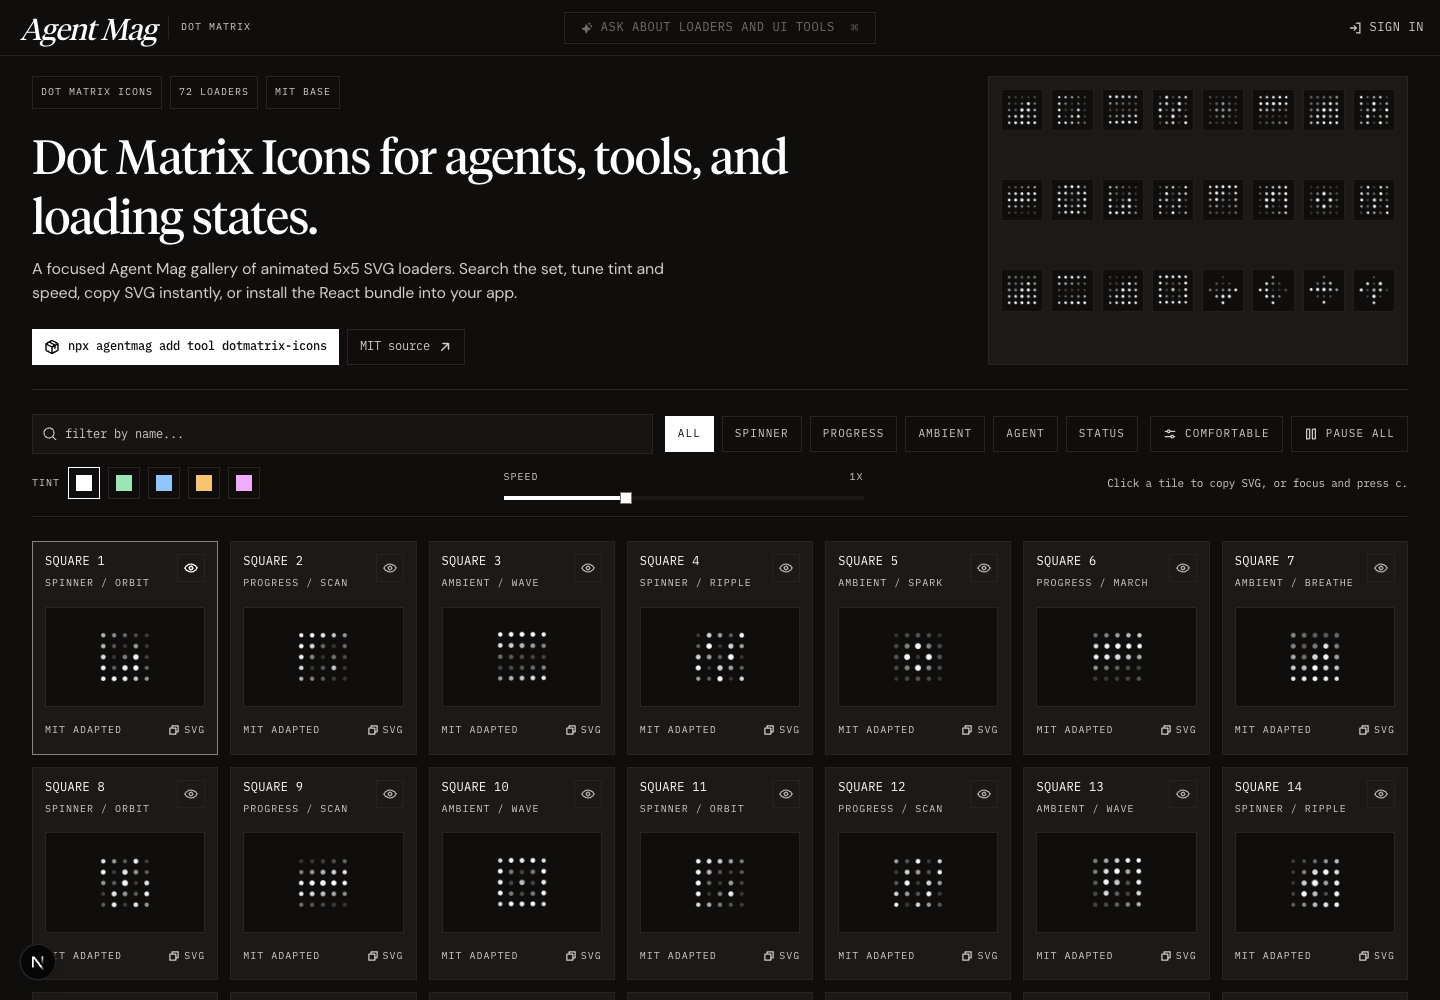Click the package icon in npx command button
1440x1000 pixels.
click(x=52, y=347)
